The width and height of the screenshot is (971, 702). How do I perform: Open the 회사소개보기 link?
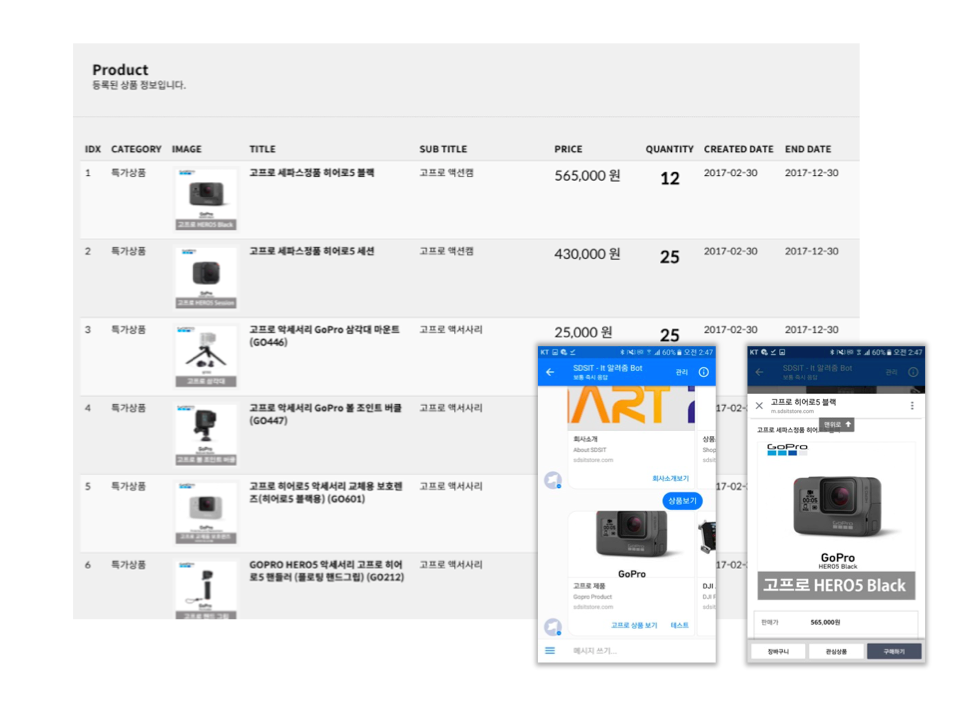point(670,479)
